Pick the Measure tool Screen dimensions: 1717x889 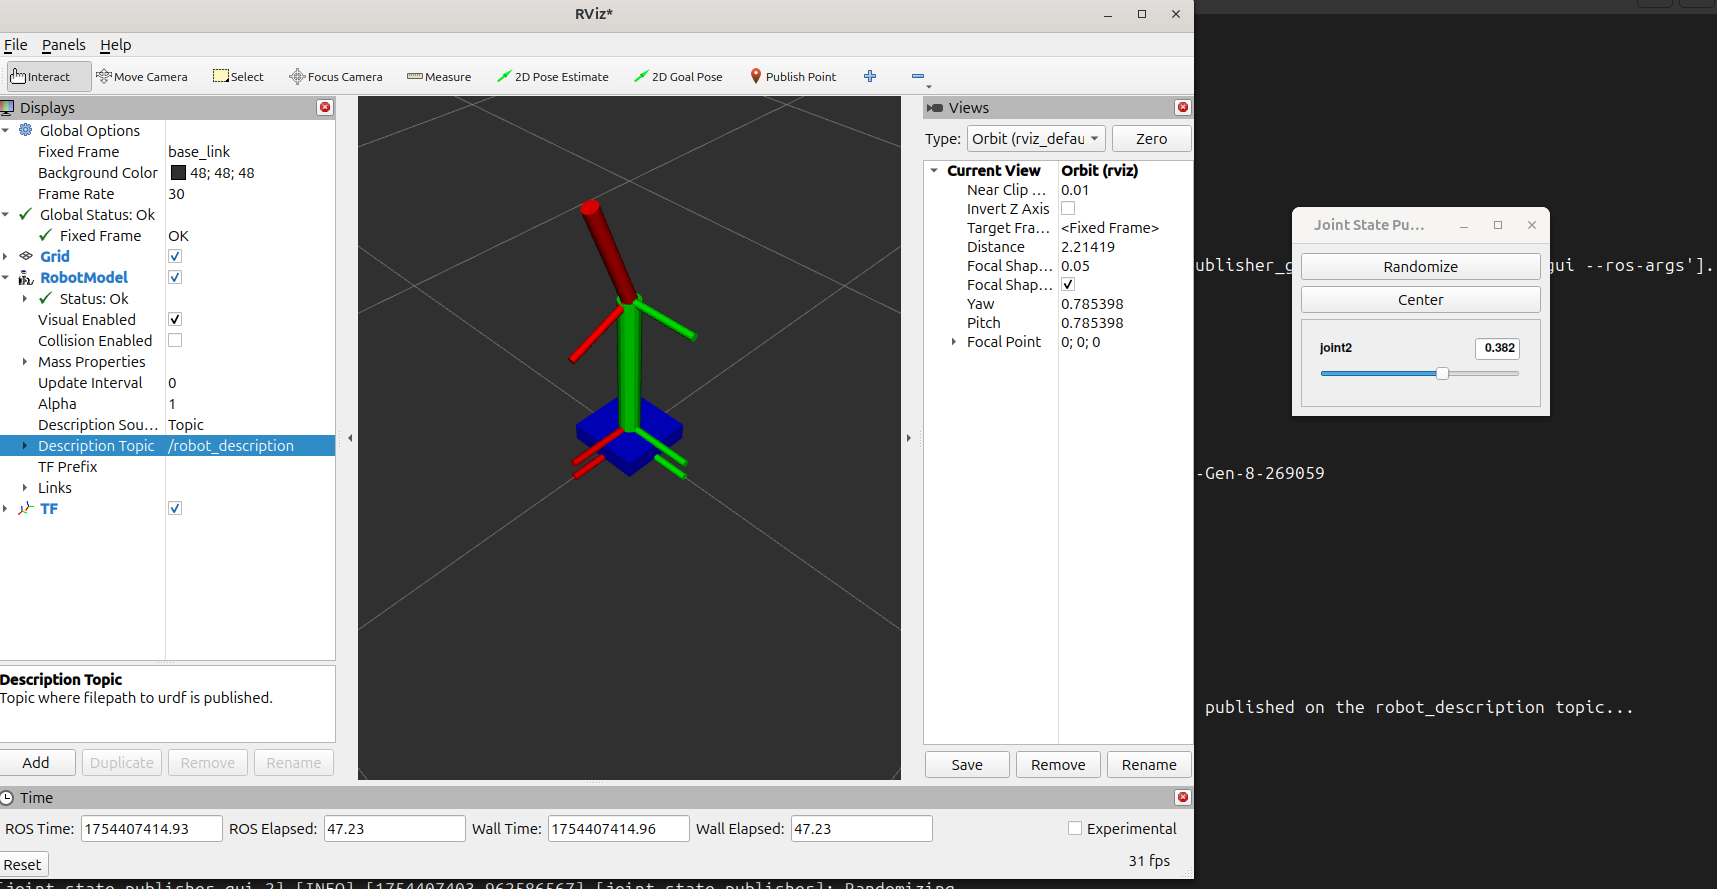pyautogui.click(x=439, y=77)
